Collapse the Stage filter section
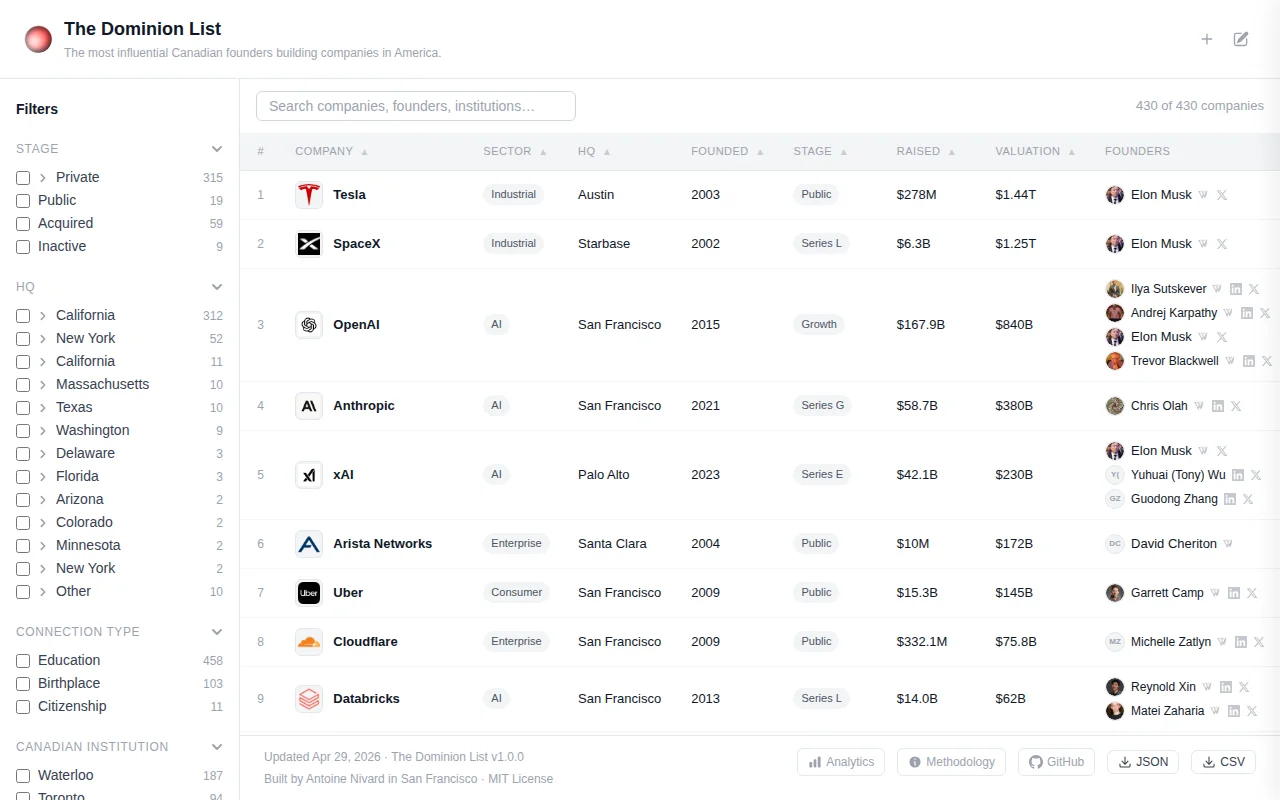Image resolution: width=1280 pixels, height=800 pixels. click(x=217, y=149)
